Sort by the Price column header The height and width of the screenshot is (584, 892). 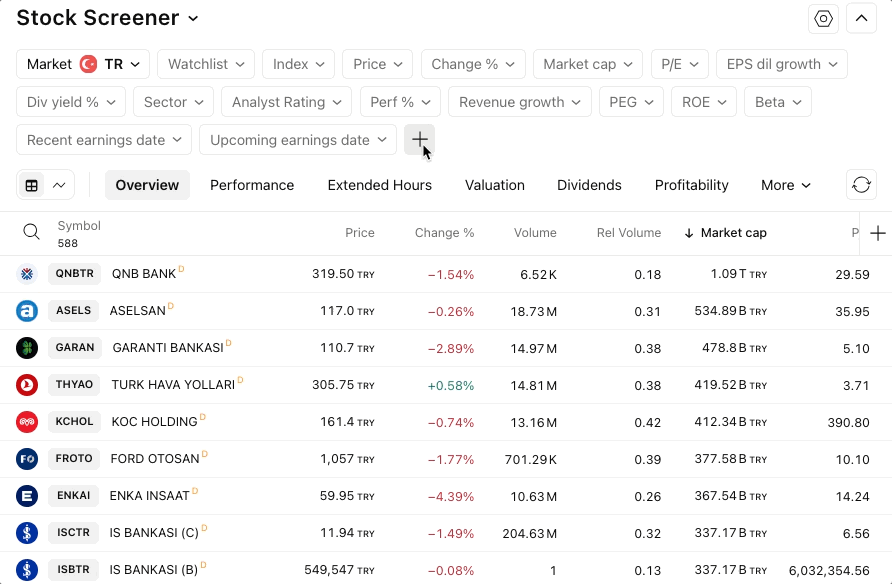[x=360, y=233]
